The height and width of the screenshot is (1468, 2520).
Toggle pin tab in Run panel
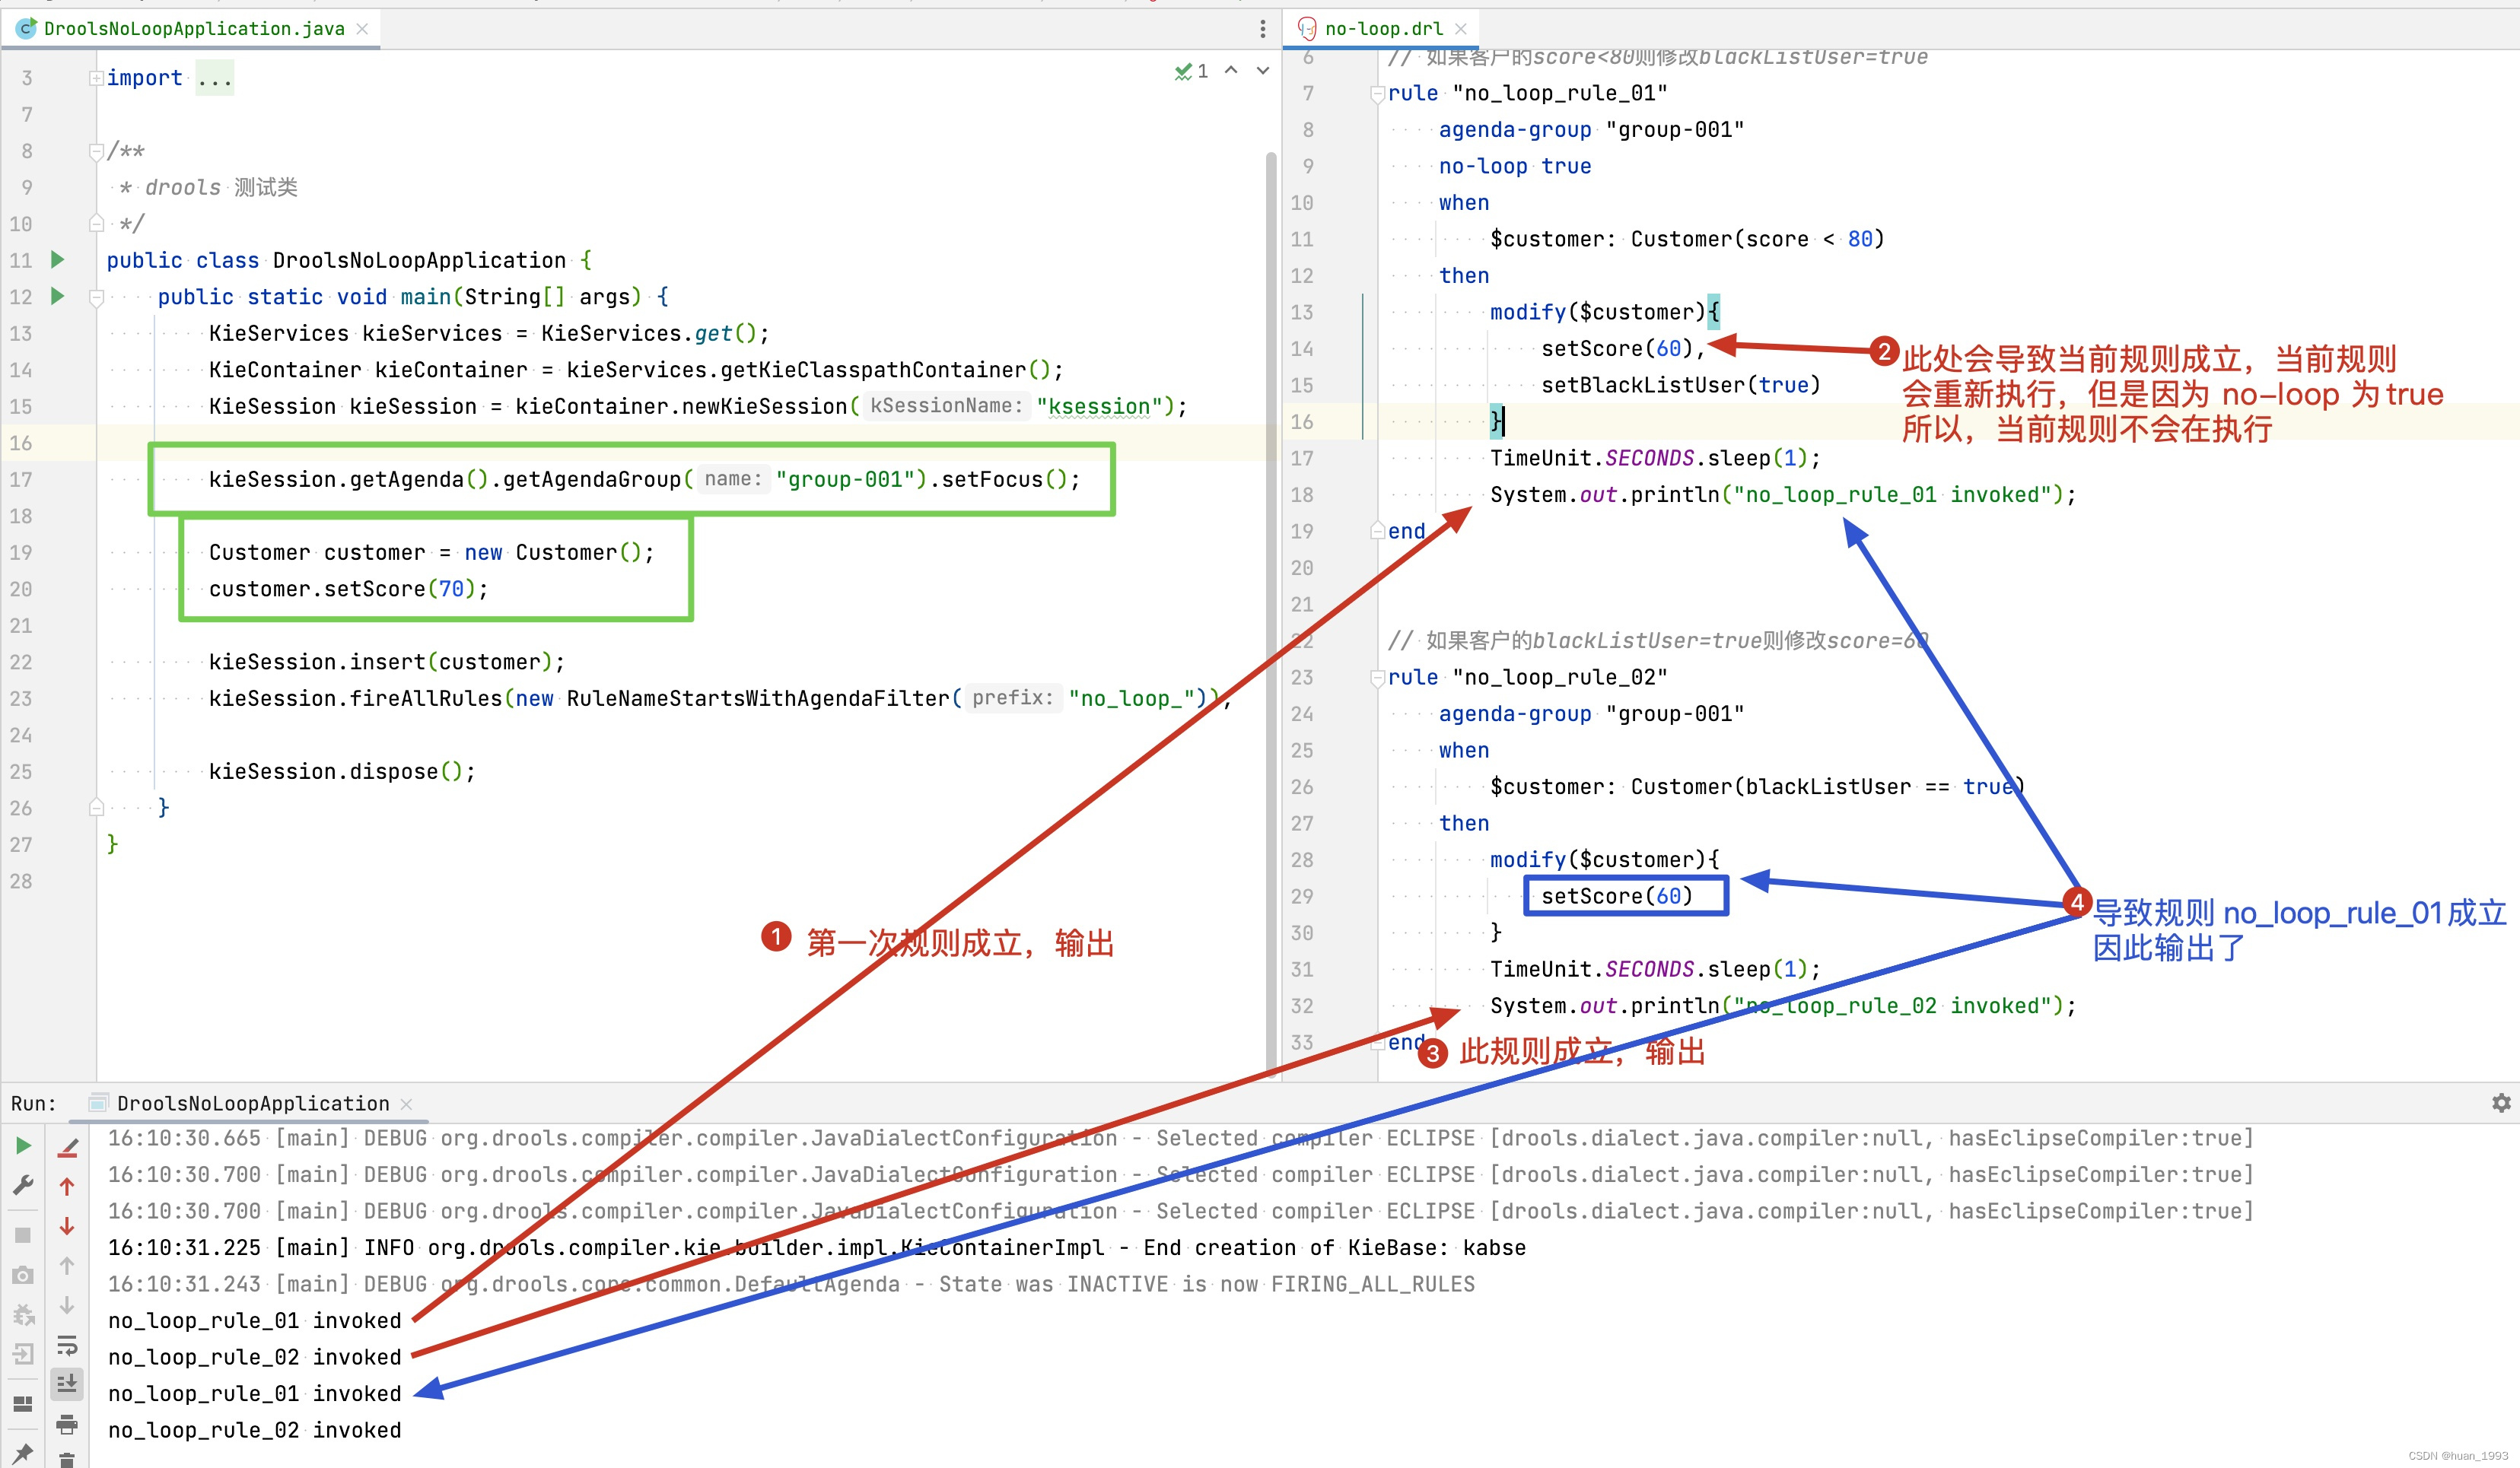[23, 1452]
